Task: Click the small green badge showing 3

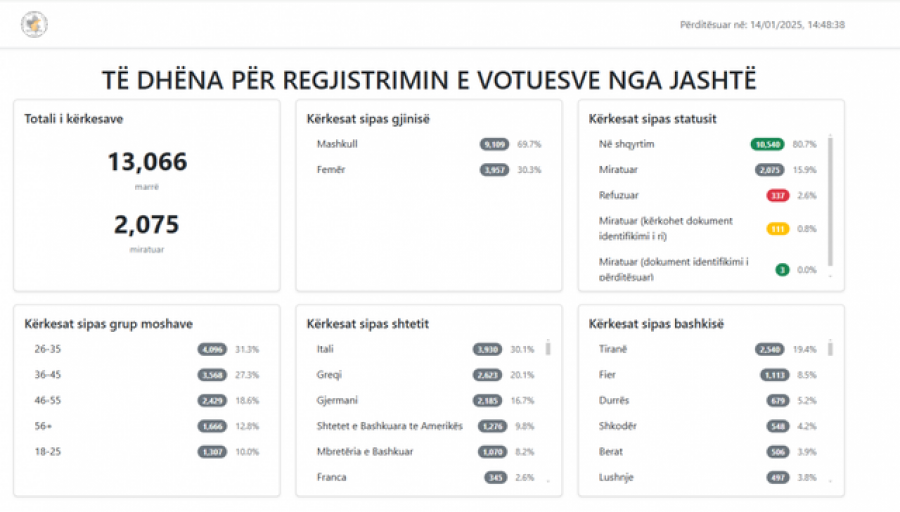Action: [782, 270]
